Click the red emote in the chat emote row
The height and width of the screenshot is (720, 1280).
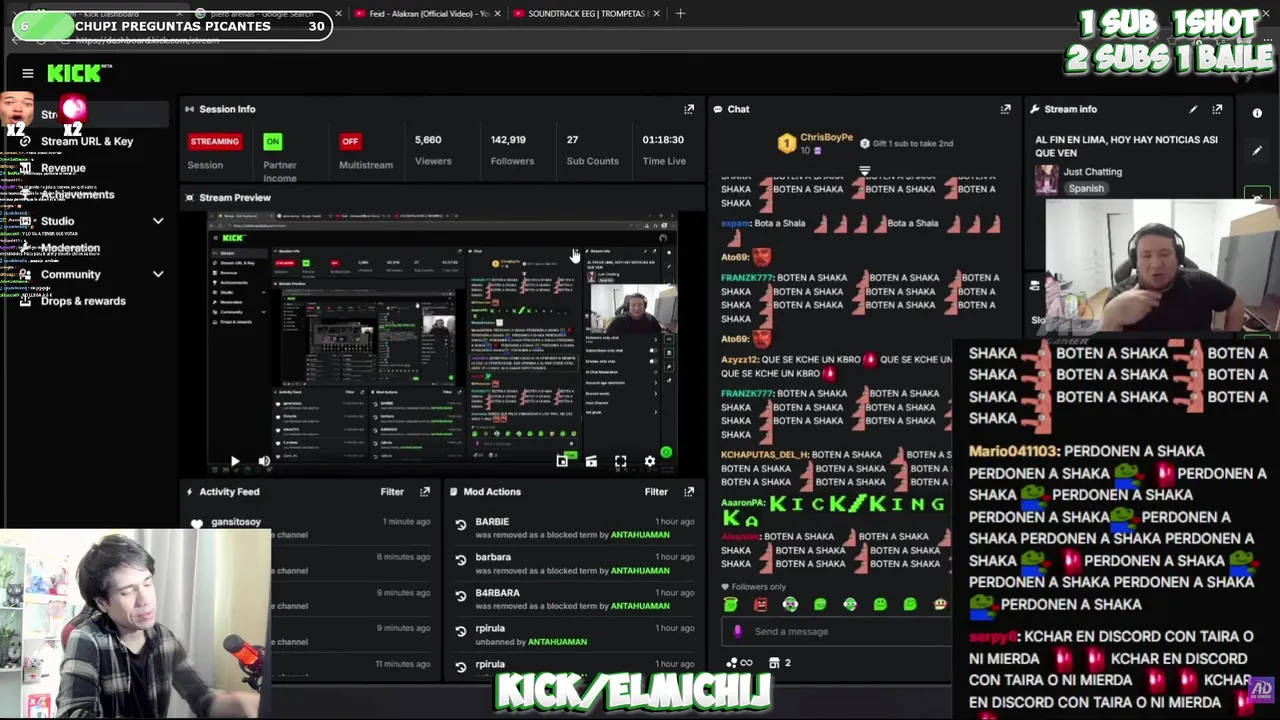click(761, 604)
